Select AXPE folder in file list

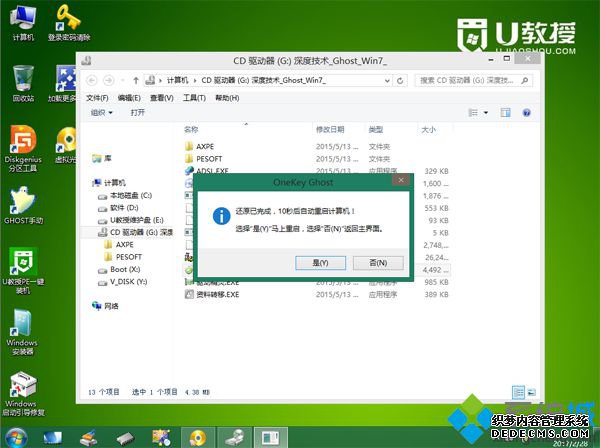tap(199, 146)
